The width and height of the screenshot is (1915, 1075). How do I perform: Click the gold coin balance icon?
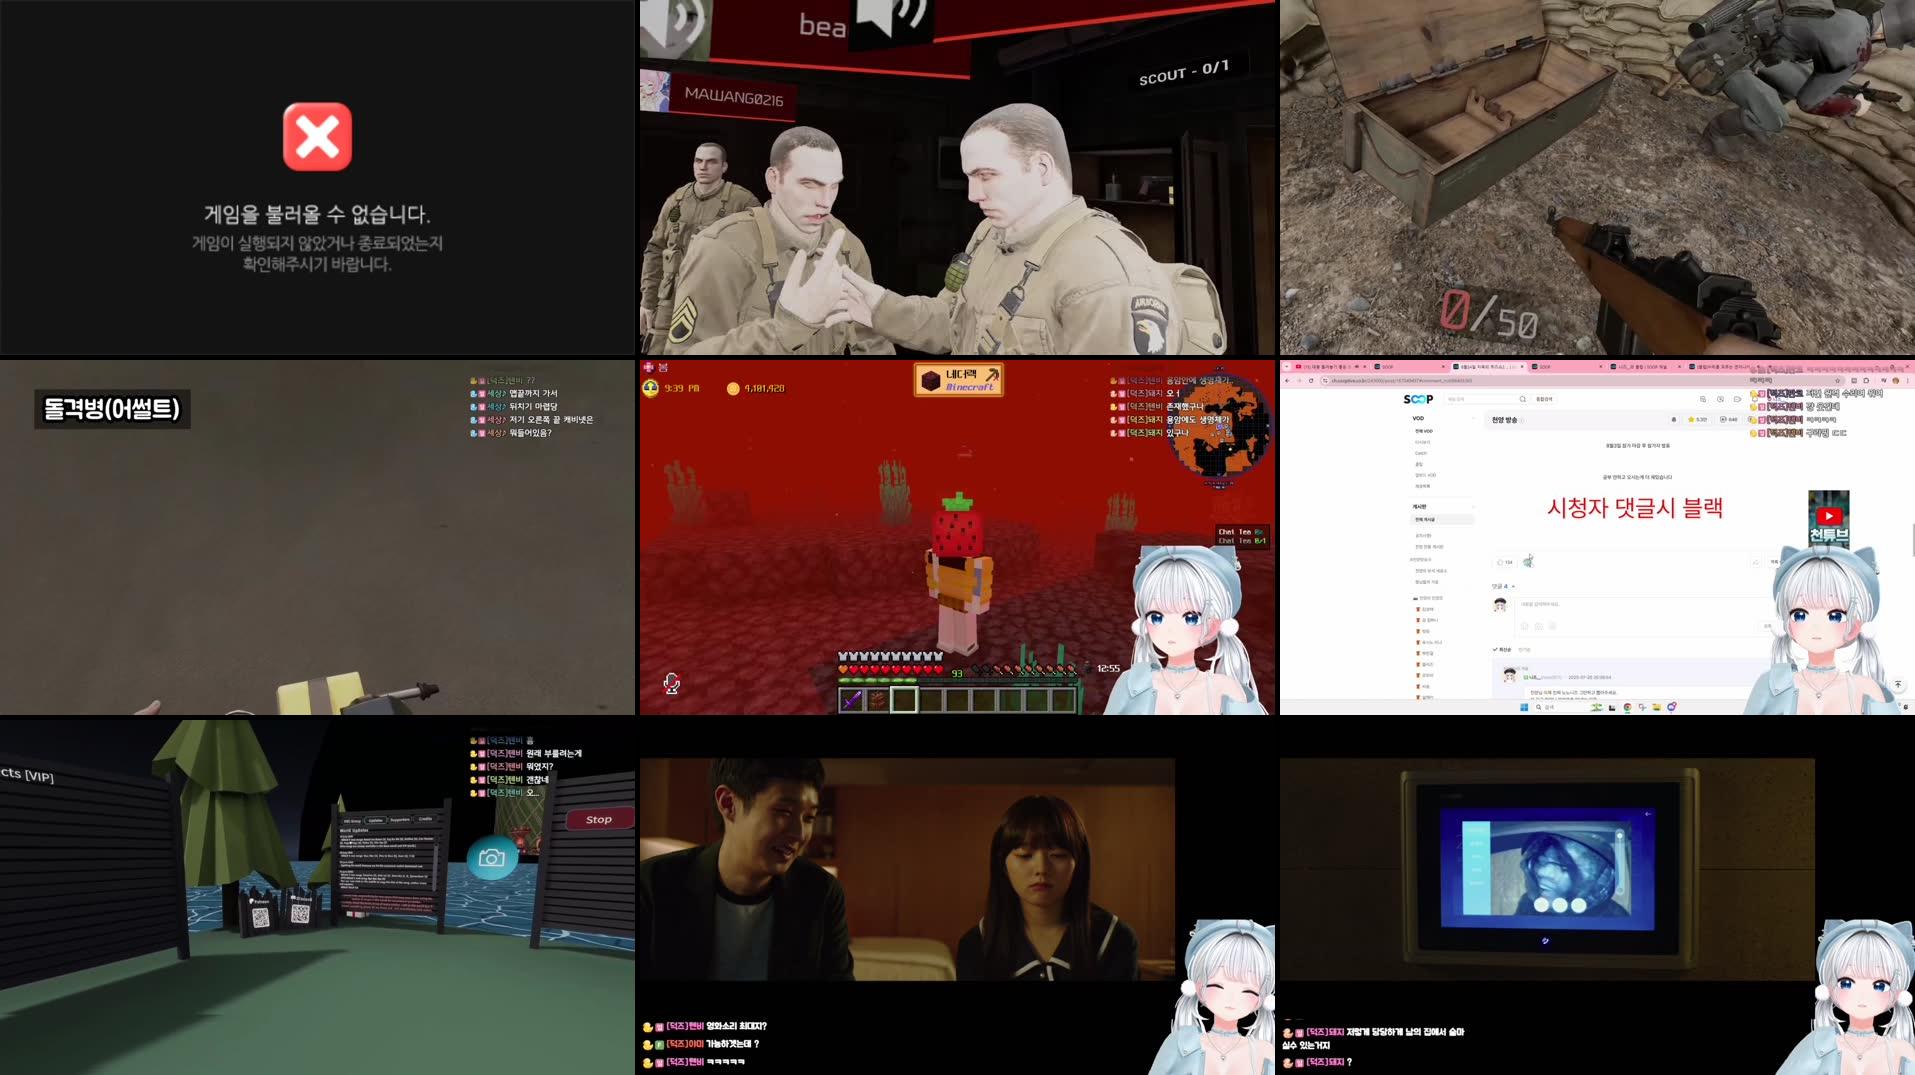pyautogui.click(x=733, y=388)
